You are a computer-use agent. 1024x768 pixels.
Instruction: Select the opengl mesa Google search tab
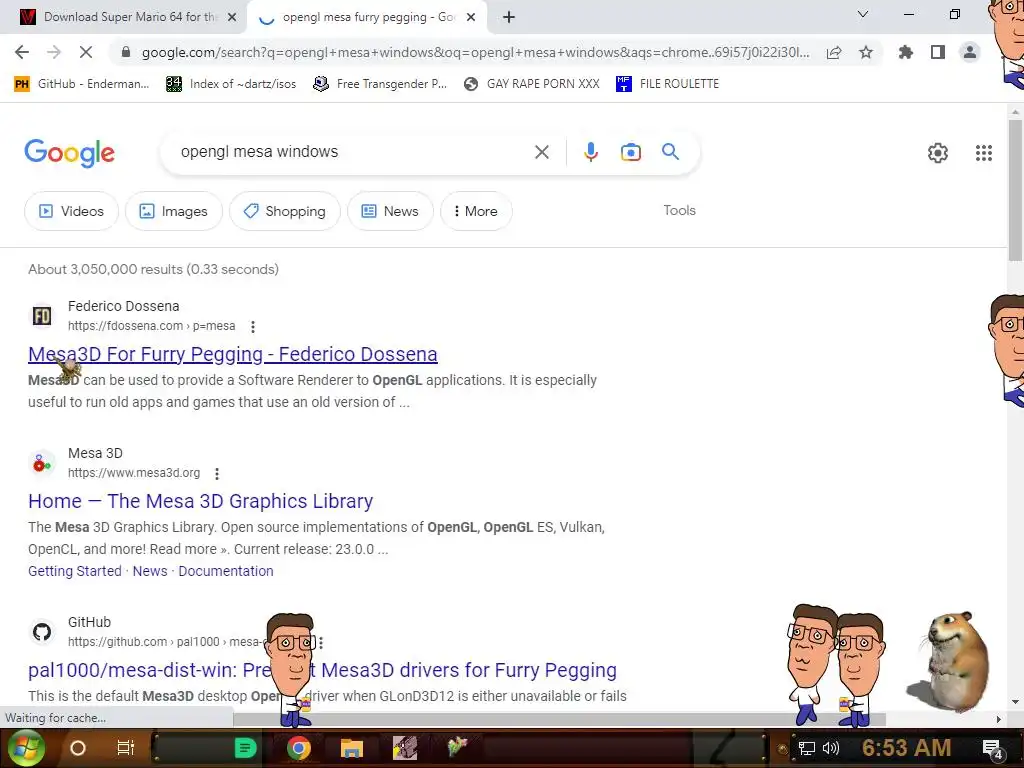point(367,17)
